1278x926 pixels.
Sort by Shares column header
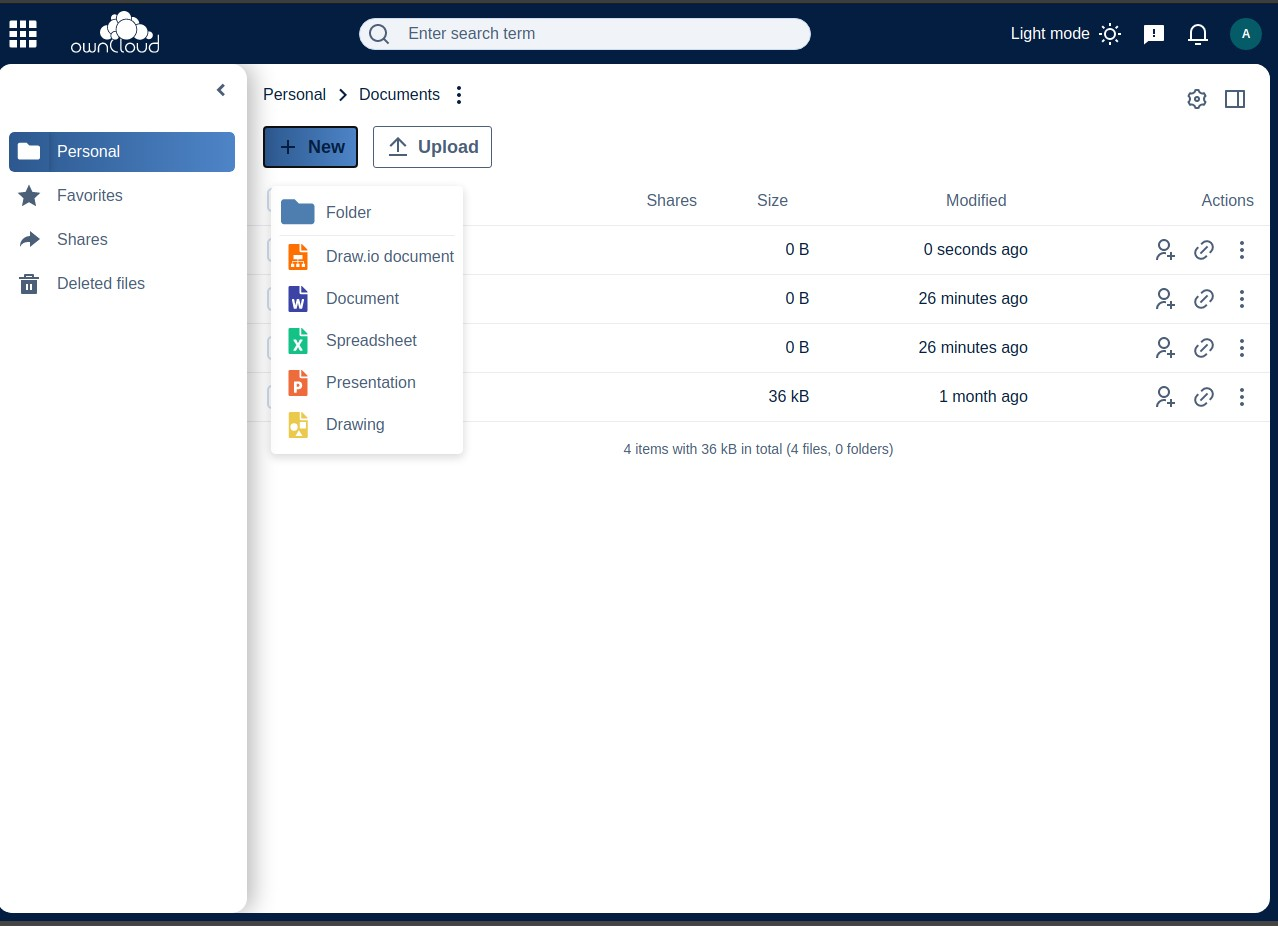pyautogui.click(x=671, y=201)
